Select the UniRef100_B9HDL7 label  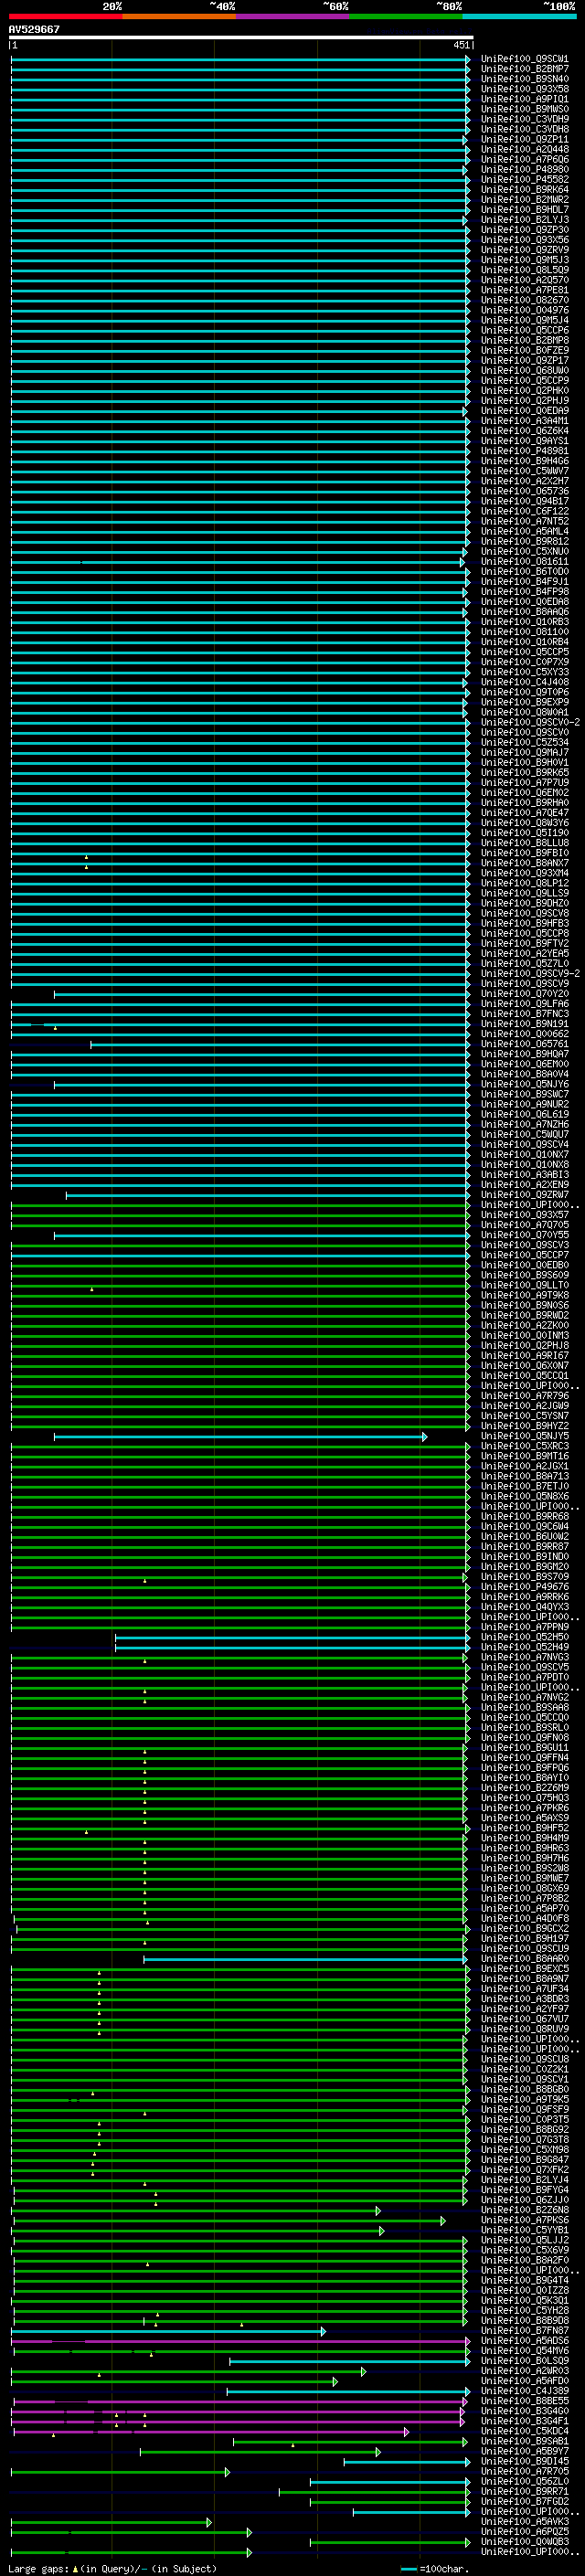point(524,209)
